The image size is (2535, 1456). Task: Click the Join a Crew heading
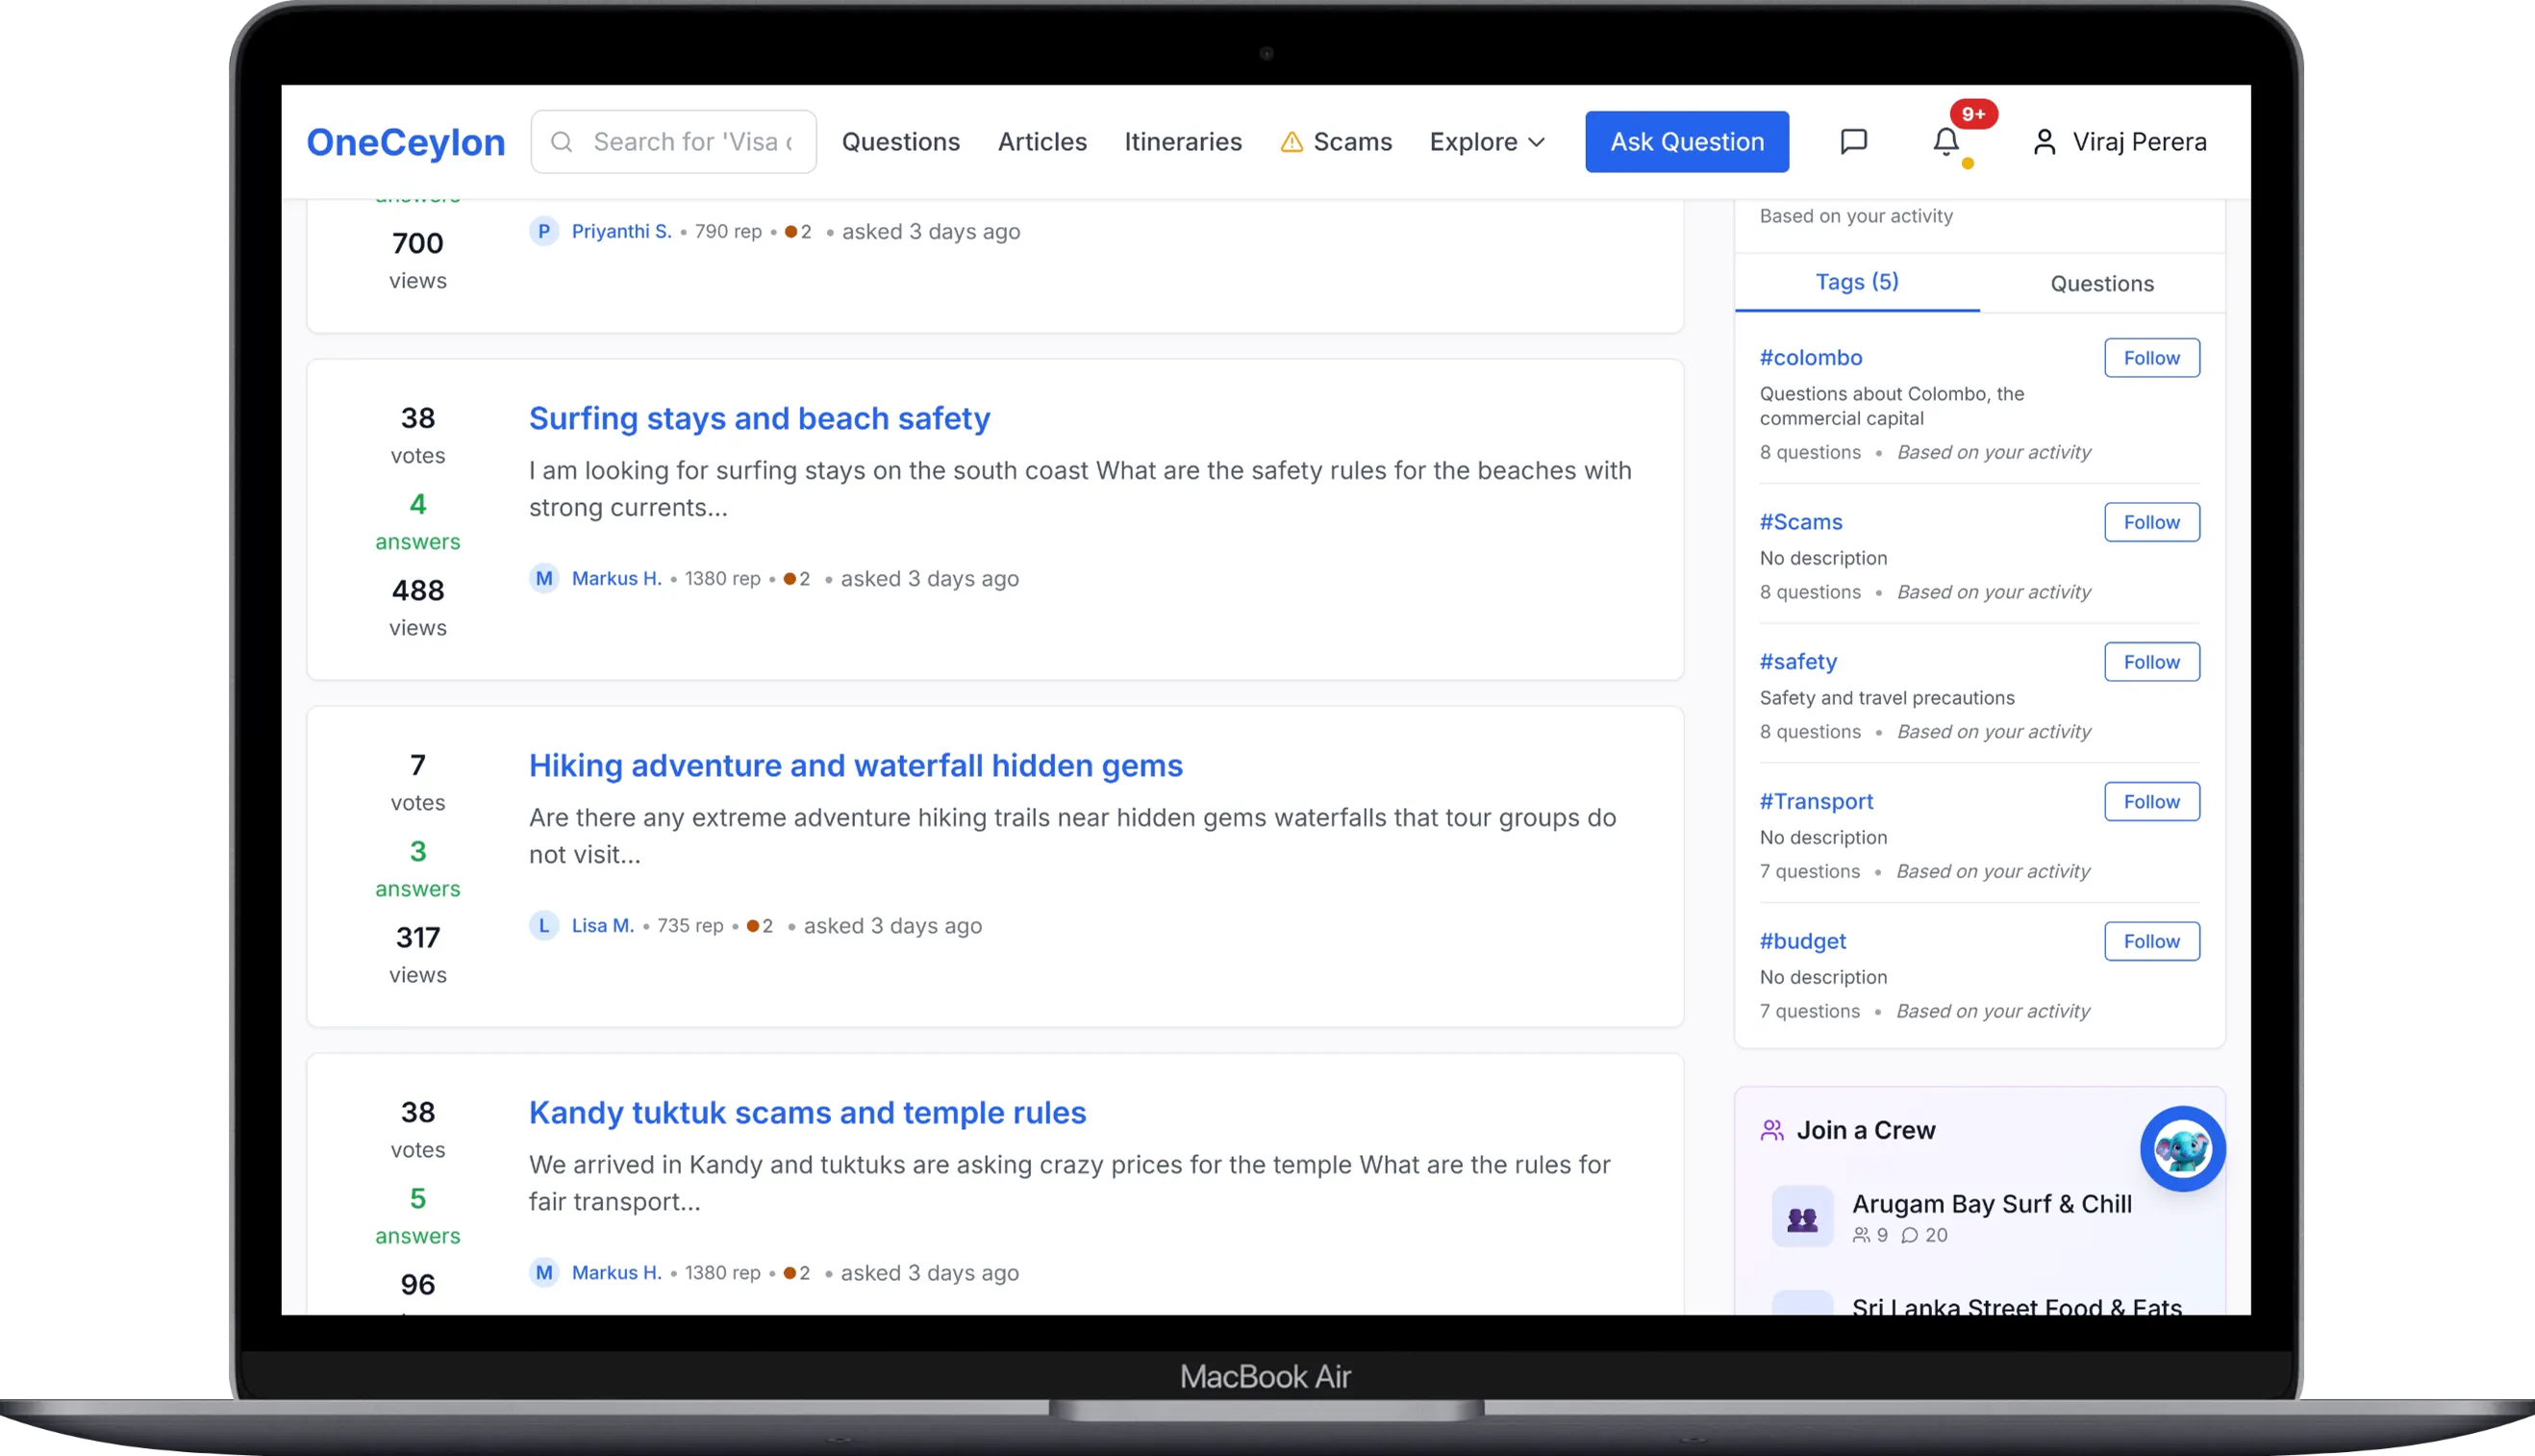[x=1865, y=1130]
